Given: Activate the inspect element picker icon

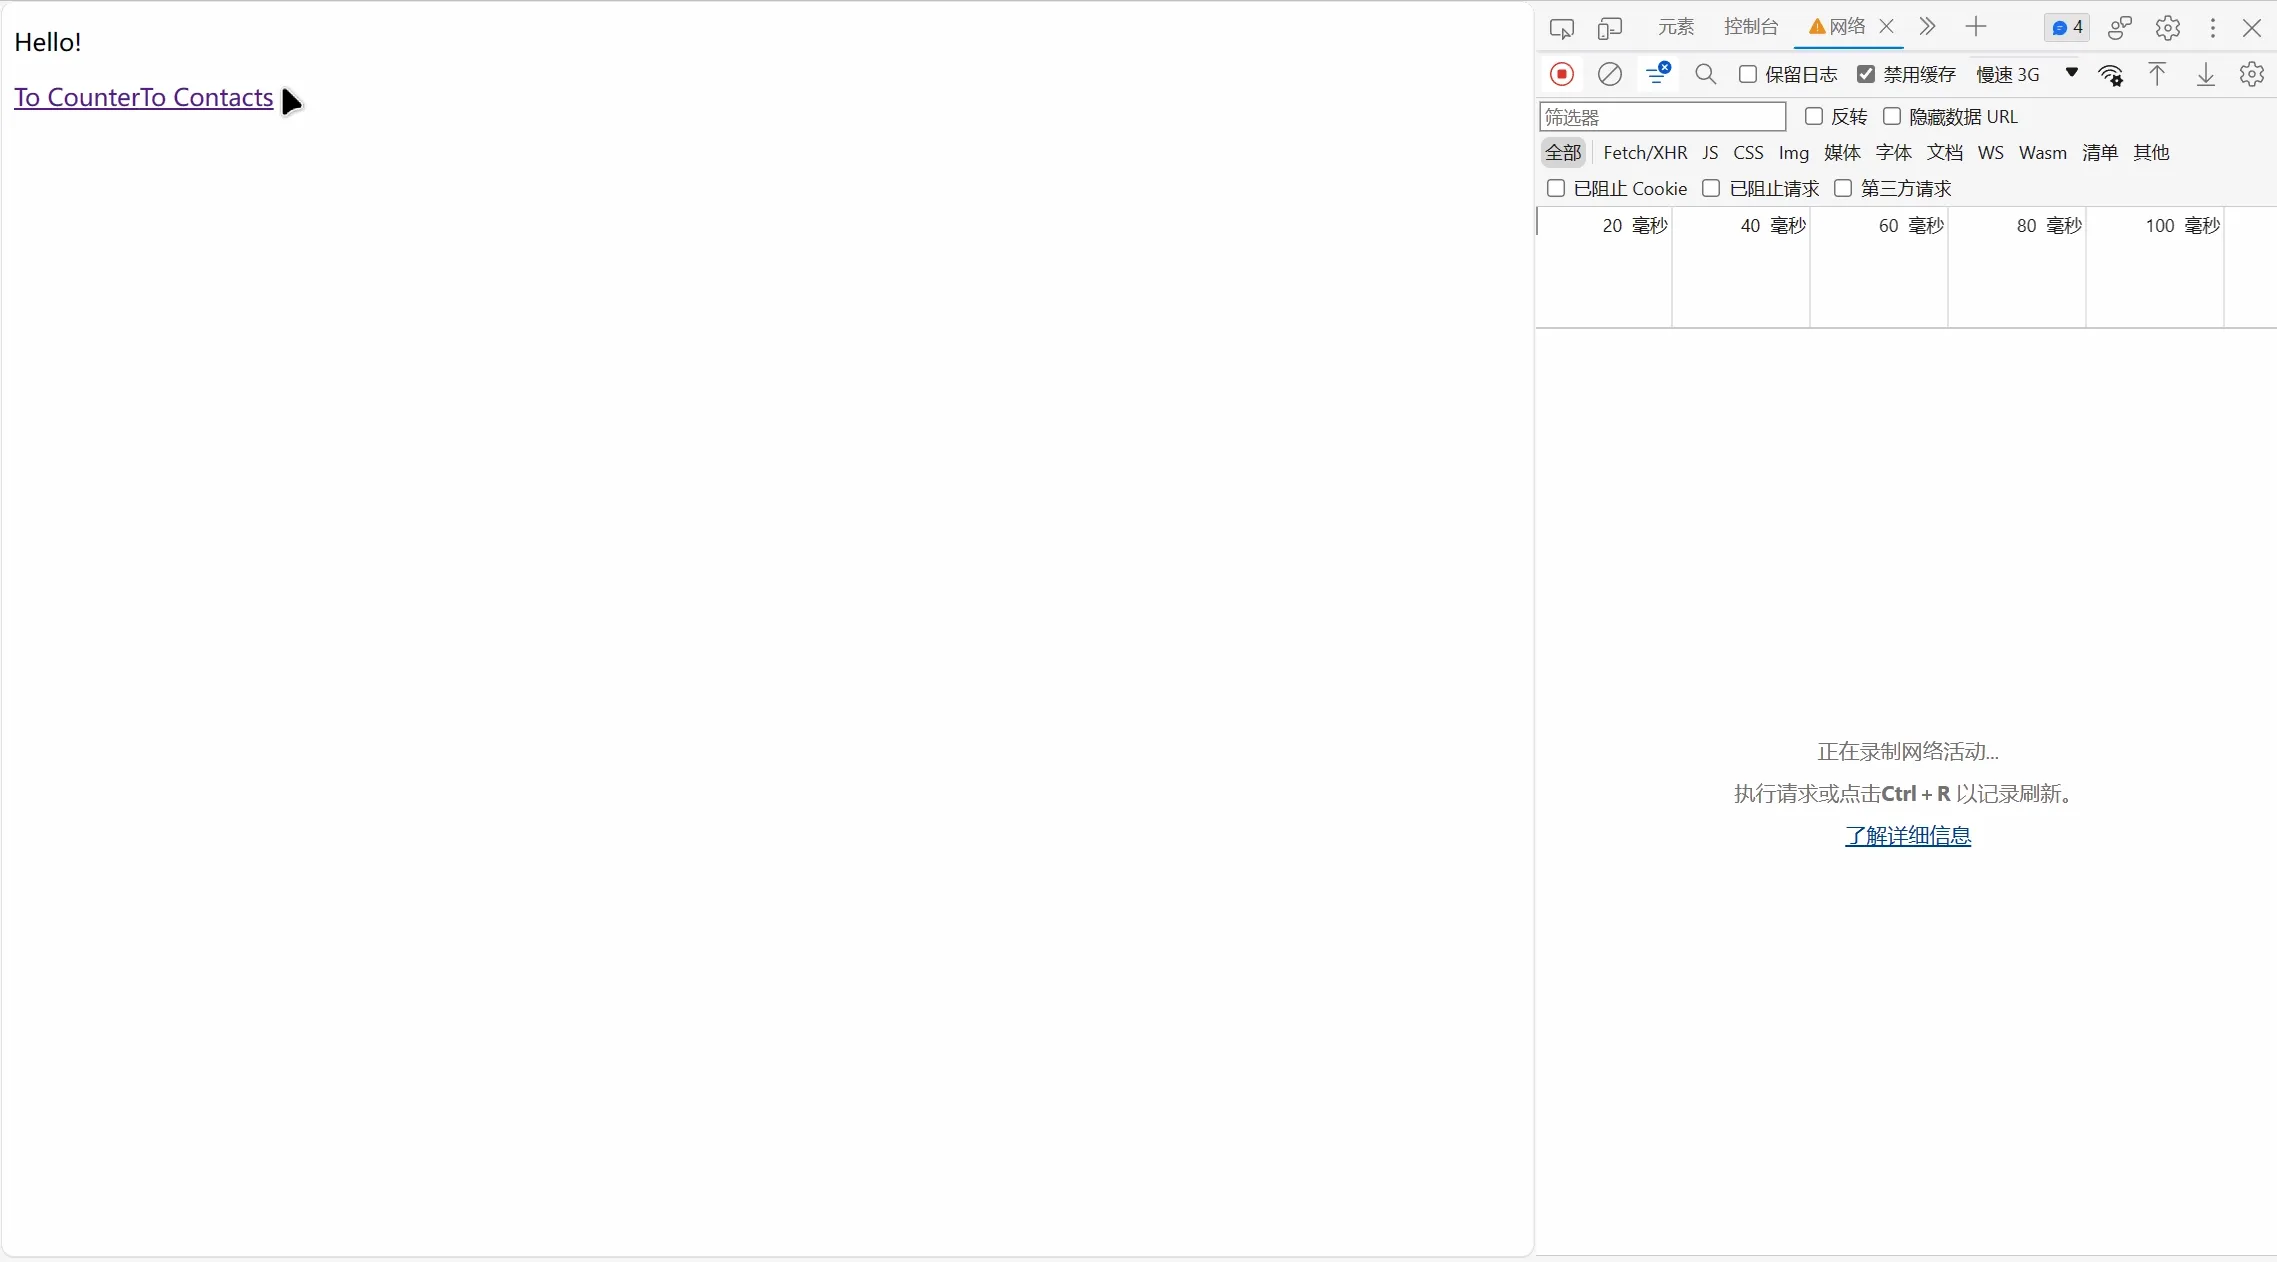Looking at the screenshot, I should tap(1561, 28).
